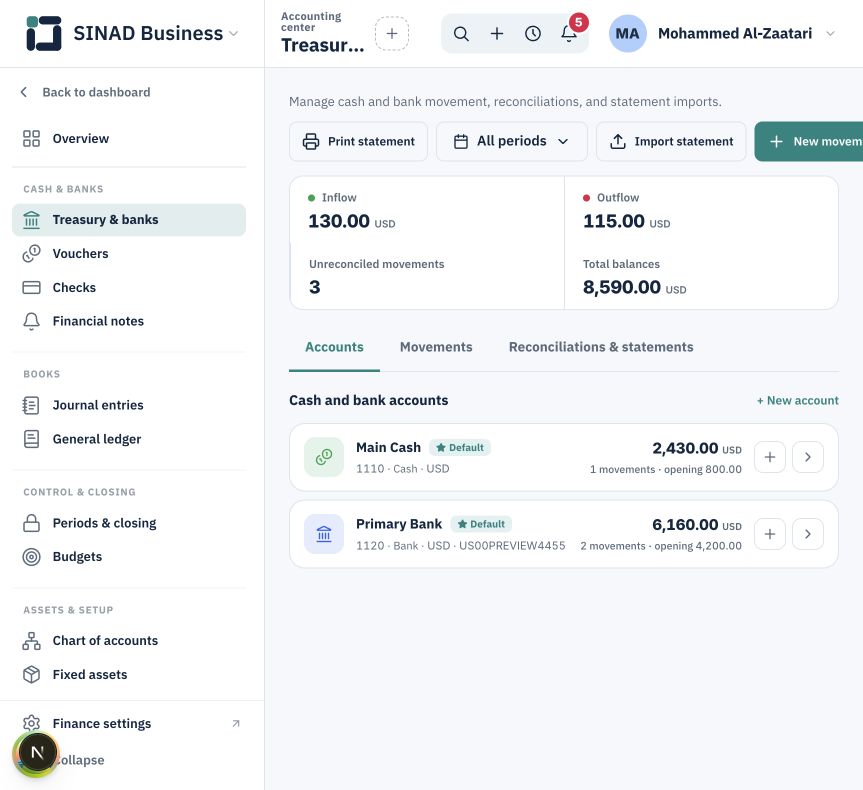
Task: Click the Main Cash account coin icon
Action: [x=324, y=457]
